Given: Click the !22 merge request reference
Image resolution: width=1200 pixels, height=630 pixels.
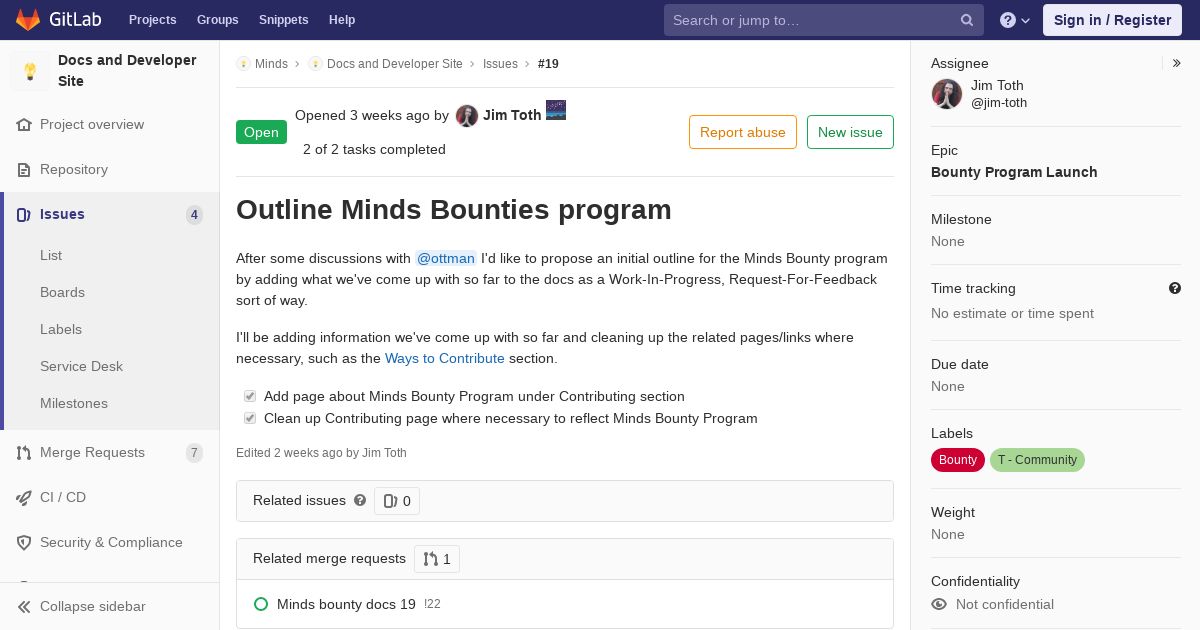Looking at the screenshot, I should [x=432, y=604].
